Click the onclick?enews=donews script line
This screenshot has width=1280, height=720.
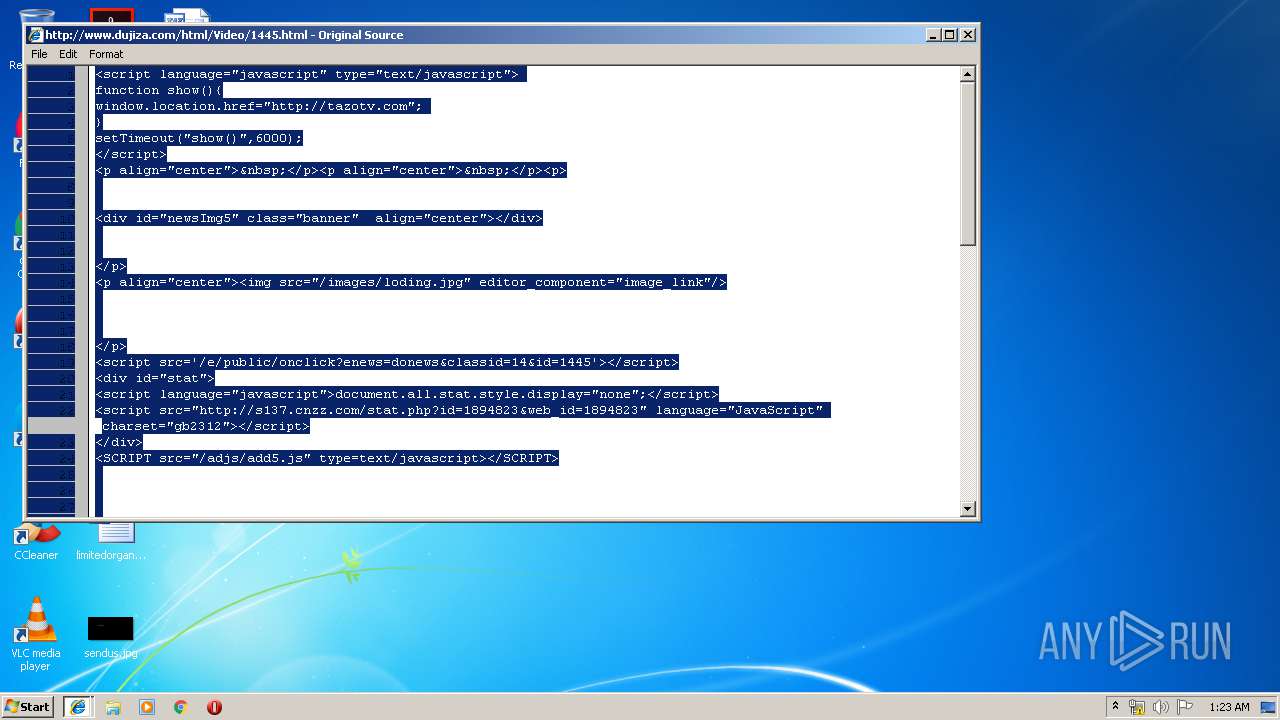click(386, 362)
